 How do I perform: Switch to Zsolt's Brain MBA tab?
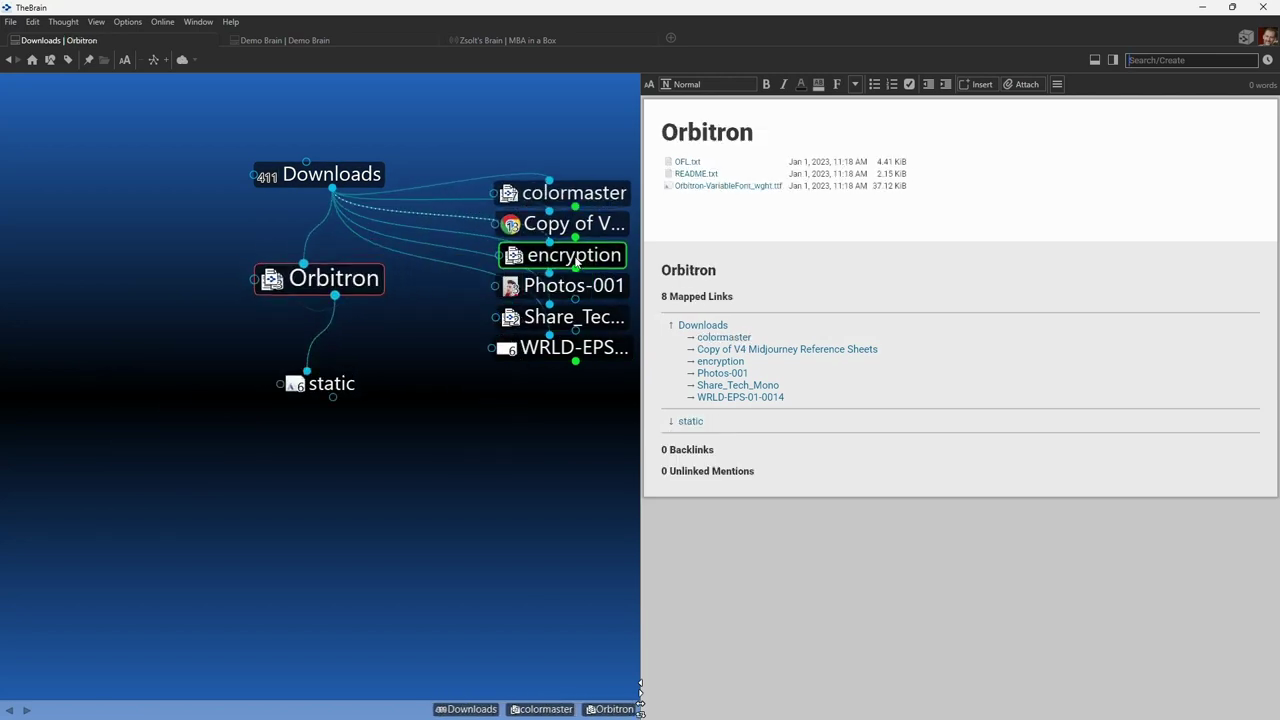[508, 40]
